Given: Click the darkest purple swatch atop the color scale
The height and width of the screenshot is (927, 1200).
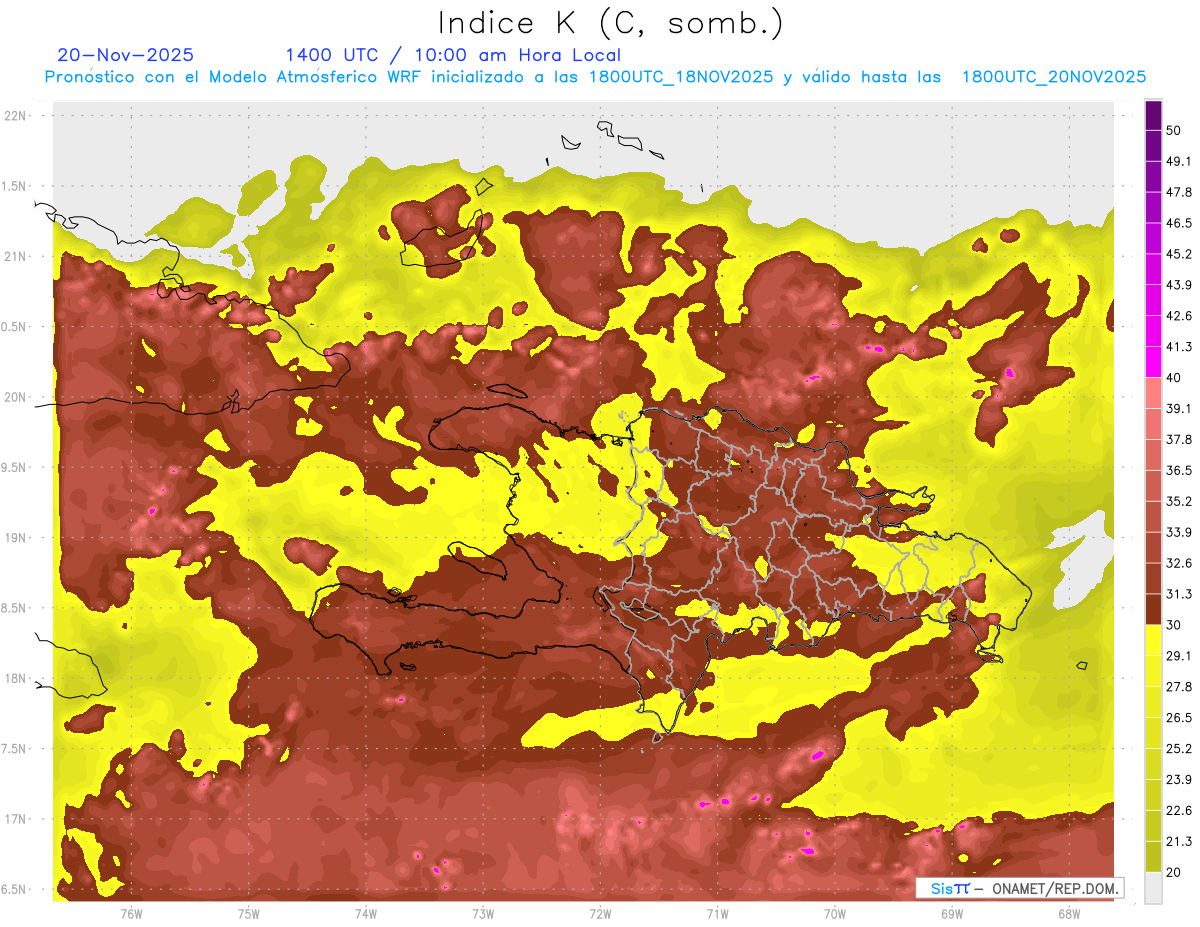Looking at the screenshot, I should [1153, 115].
